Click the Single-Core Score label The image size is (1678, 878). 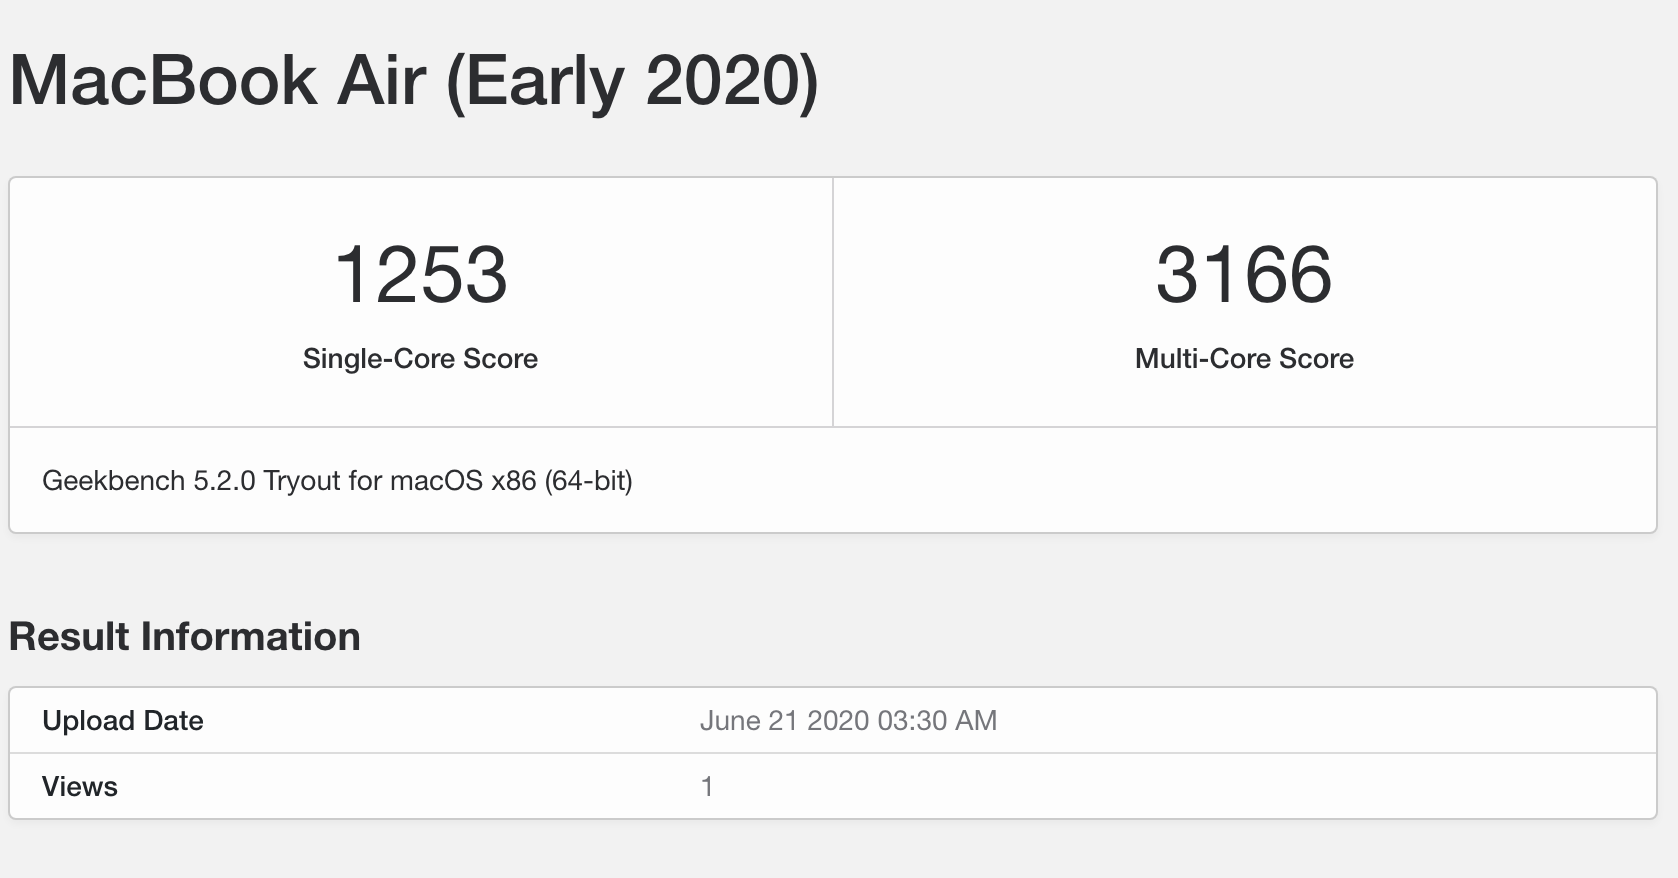pyautogui.click(x=420, y=359)
